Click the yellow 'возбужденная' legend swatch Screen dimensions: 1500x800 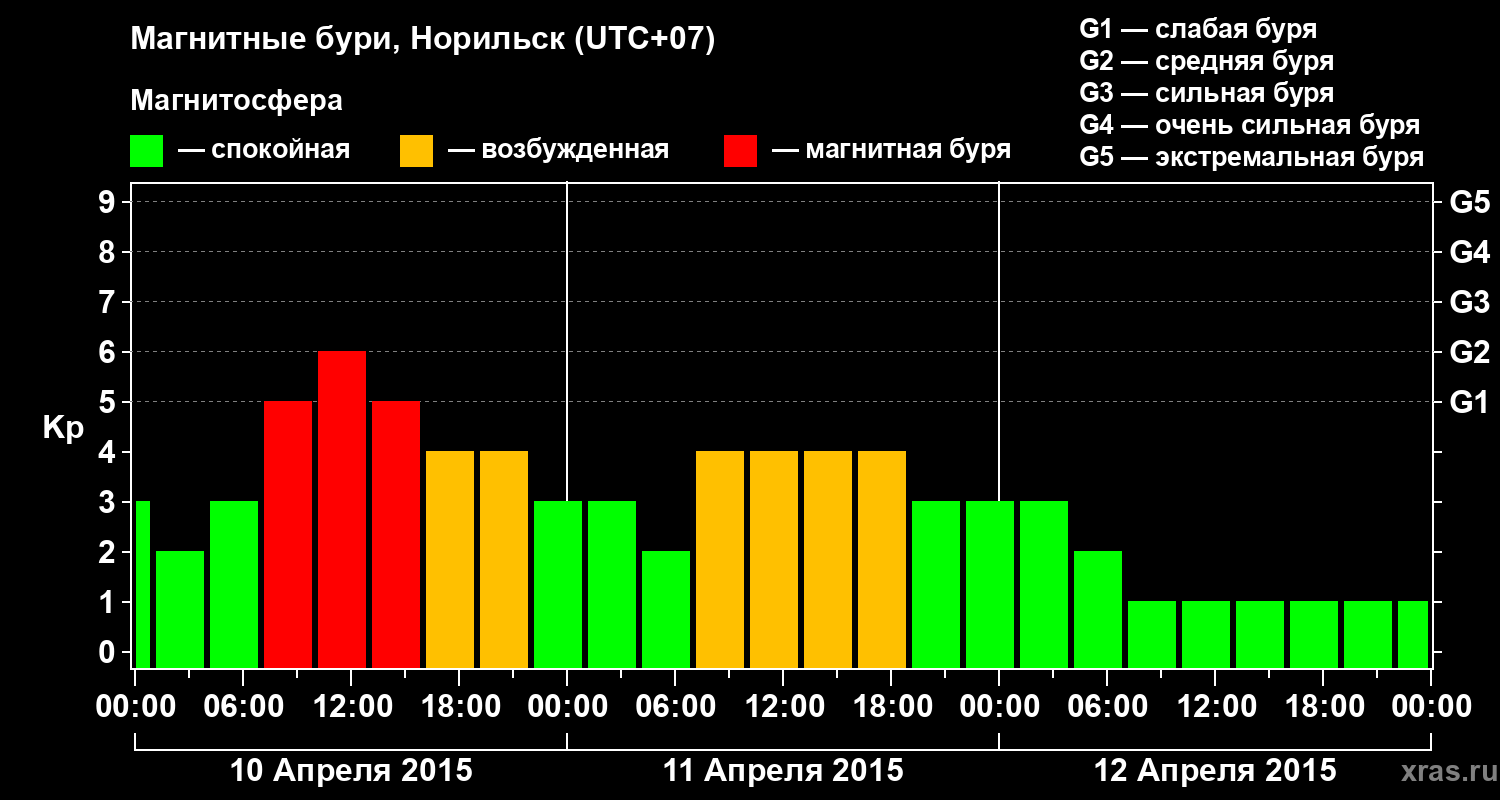pos(416,151)
